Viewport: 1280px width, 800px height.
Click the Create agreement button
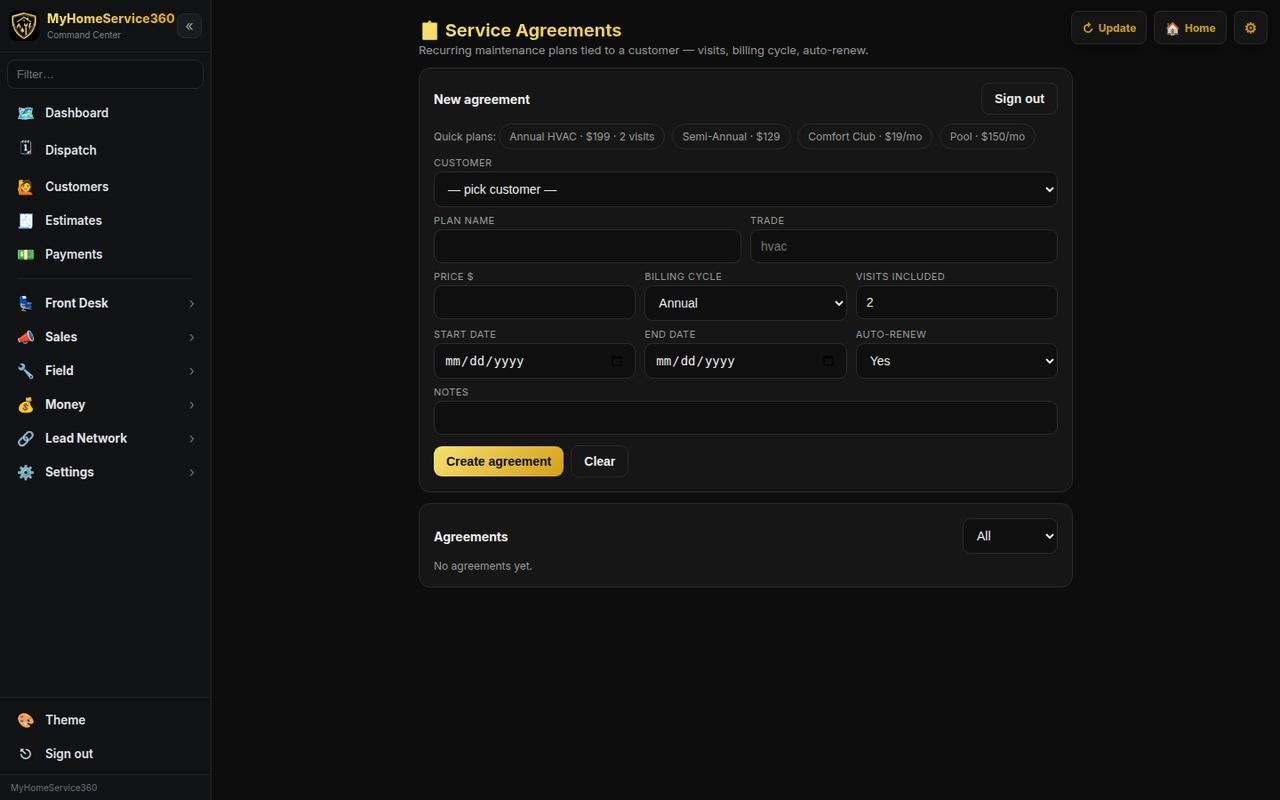pos(498,461)
